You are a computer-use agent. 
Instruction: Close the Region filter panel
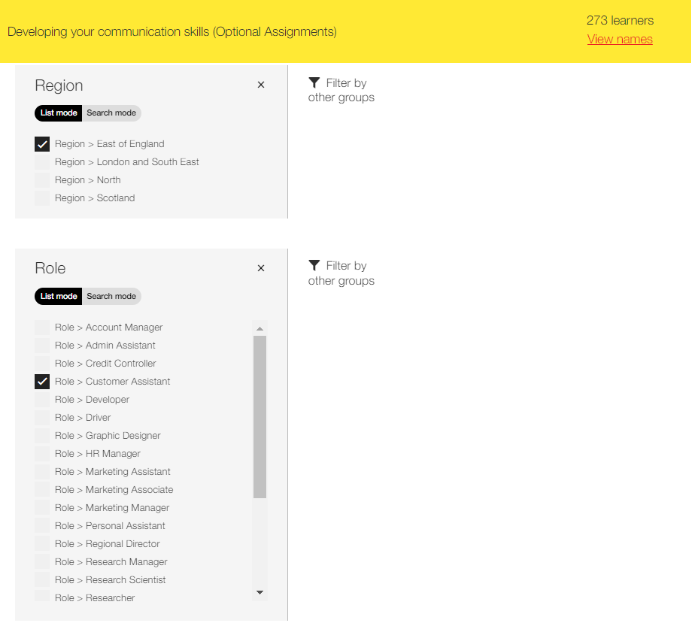tap(261, 85)
